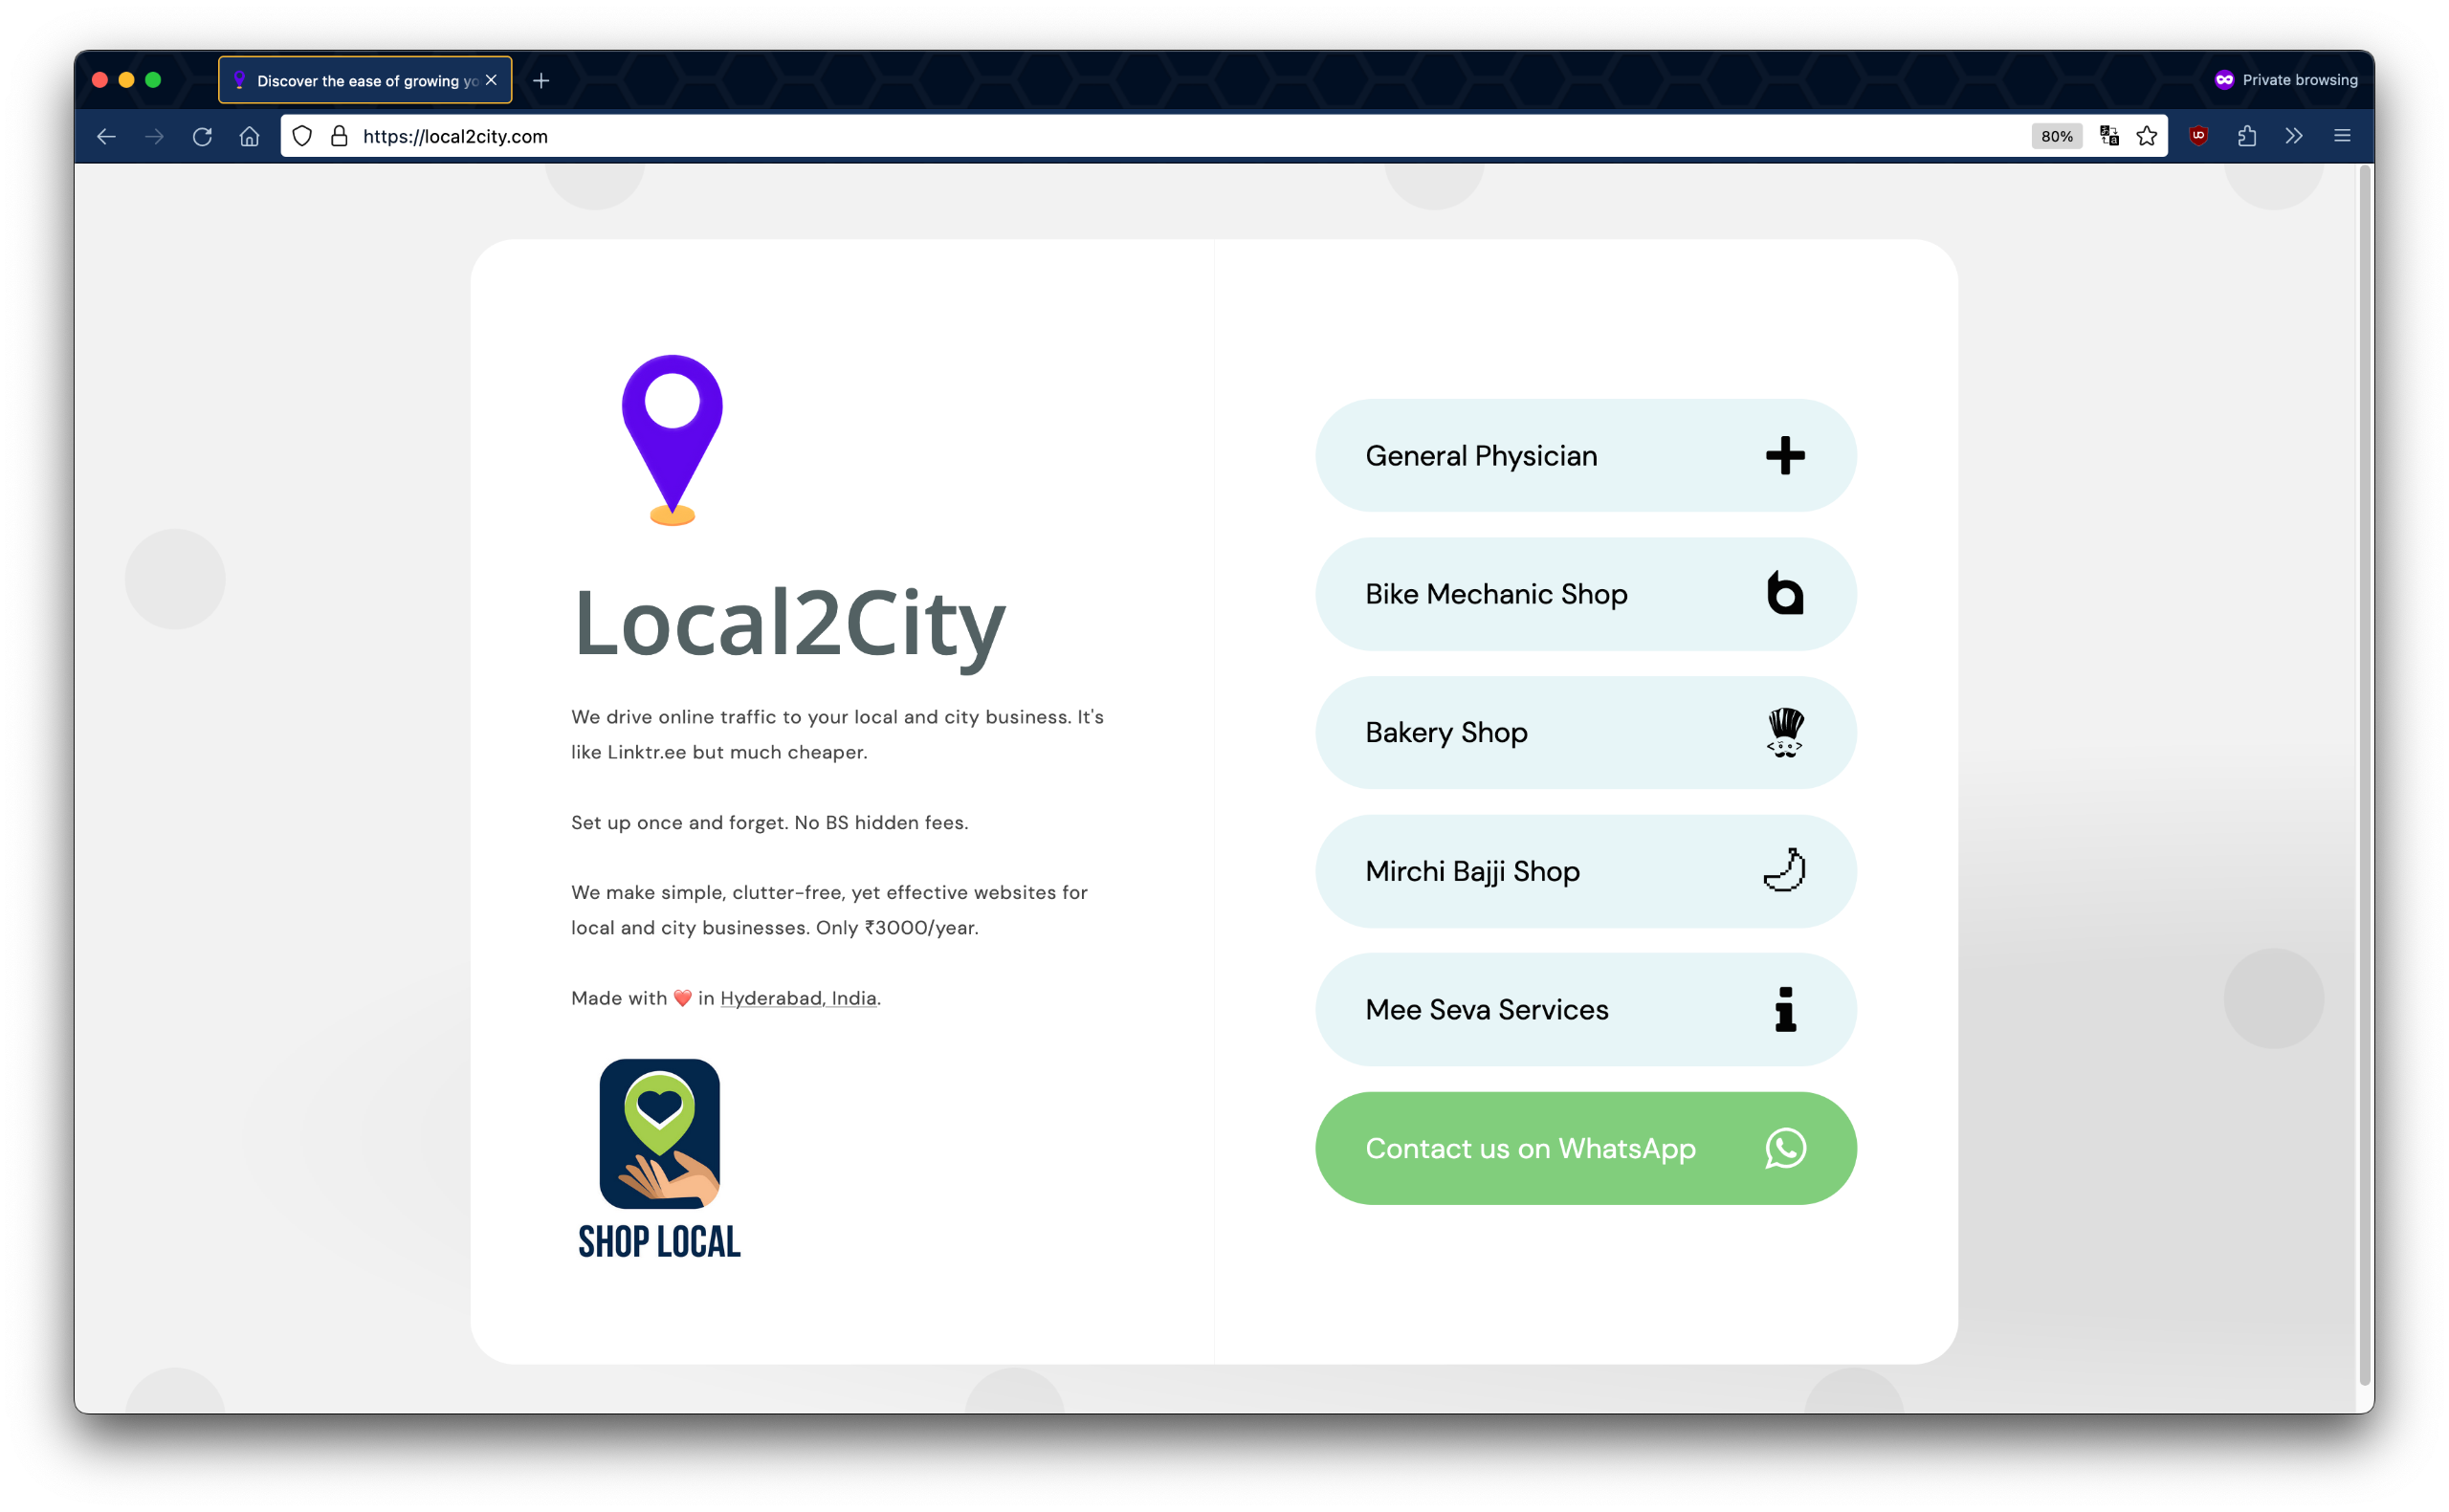Click the Contact us on WhatsApp button
Screen dimensions: 2449x1512
coord(1585,1148)
